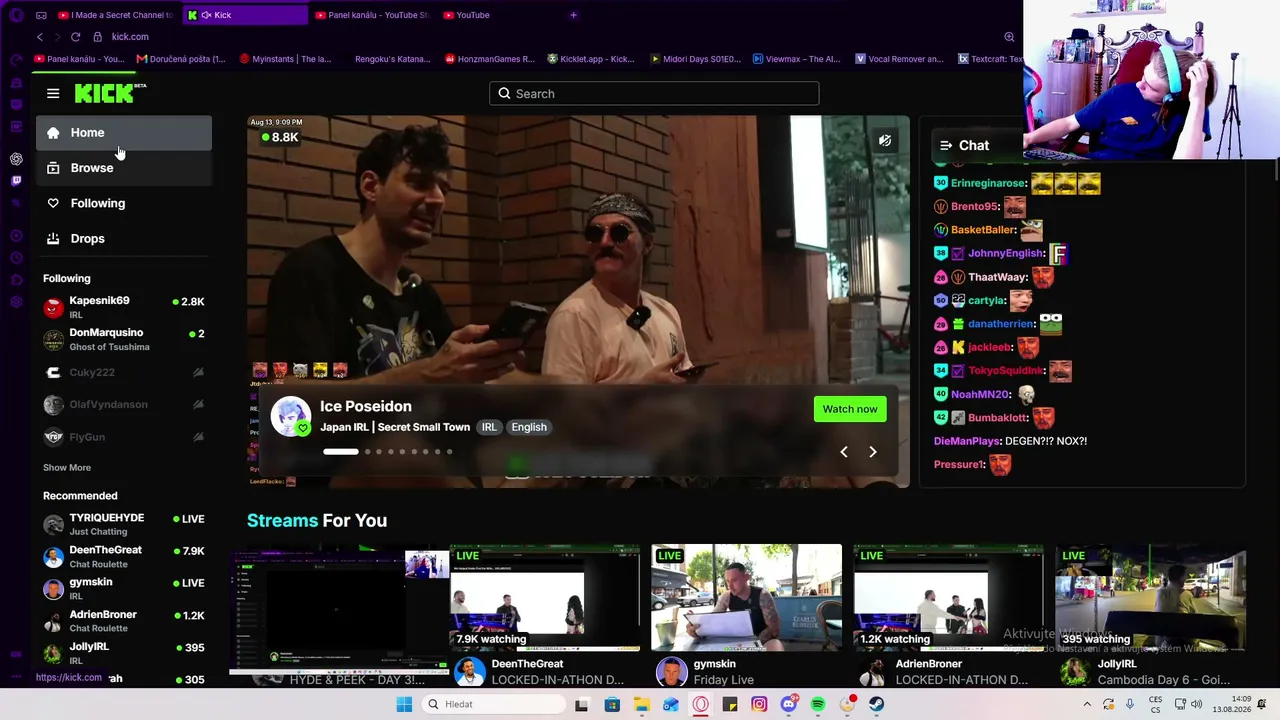Click username Erinreginarose in chat
Screen dimensions: 1280x720
(x=988, y=183)
